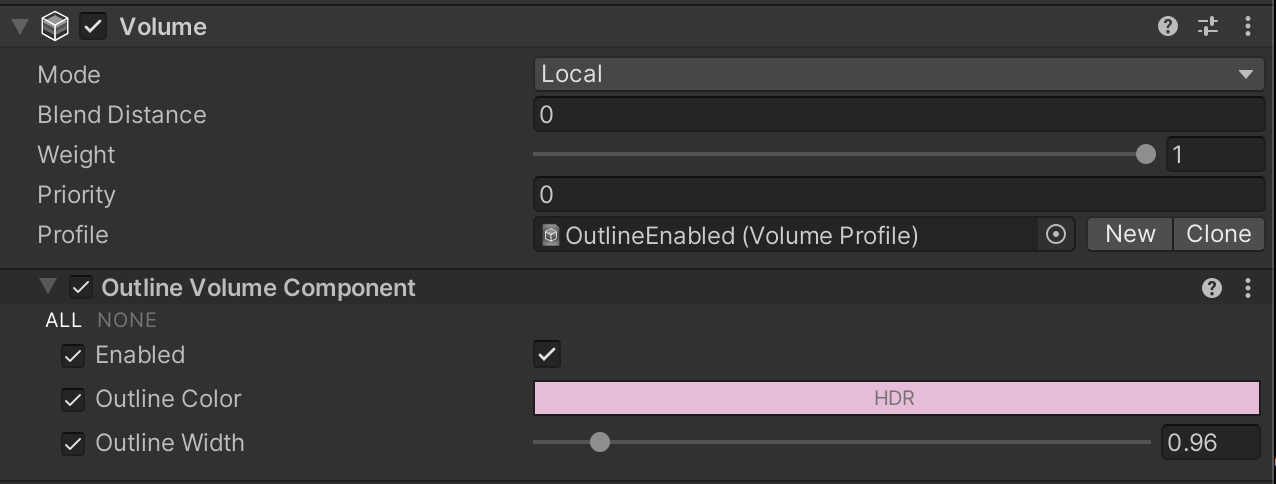The height and width of the screenshot is (484, 1276).
Task: Toggle the Enabled property value checkbox
Action: (547, 354)
